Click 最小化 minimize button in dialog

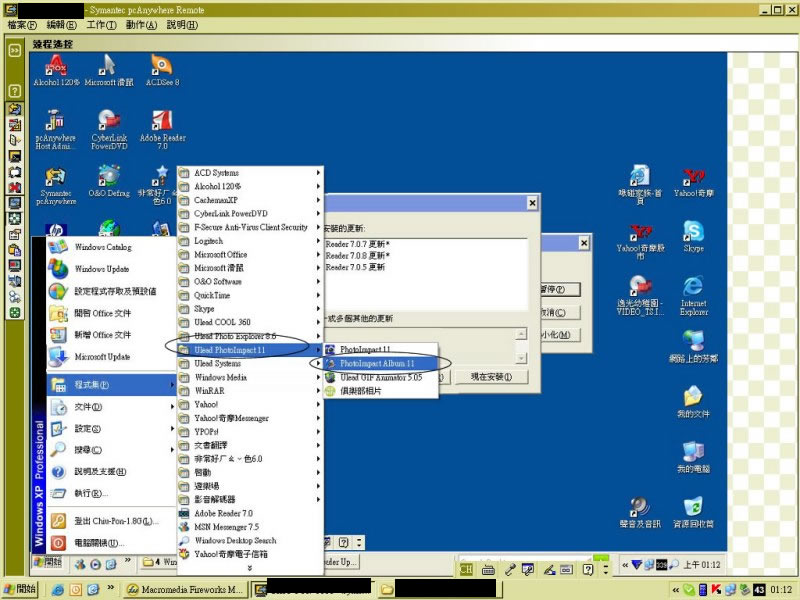click(561, 335)
